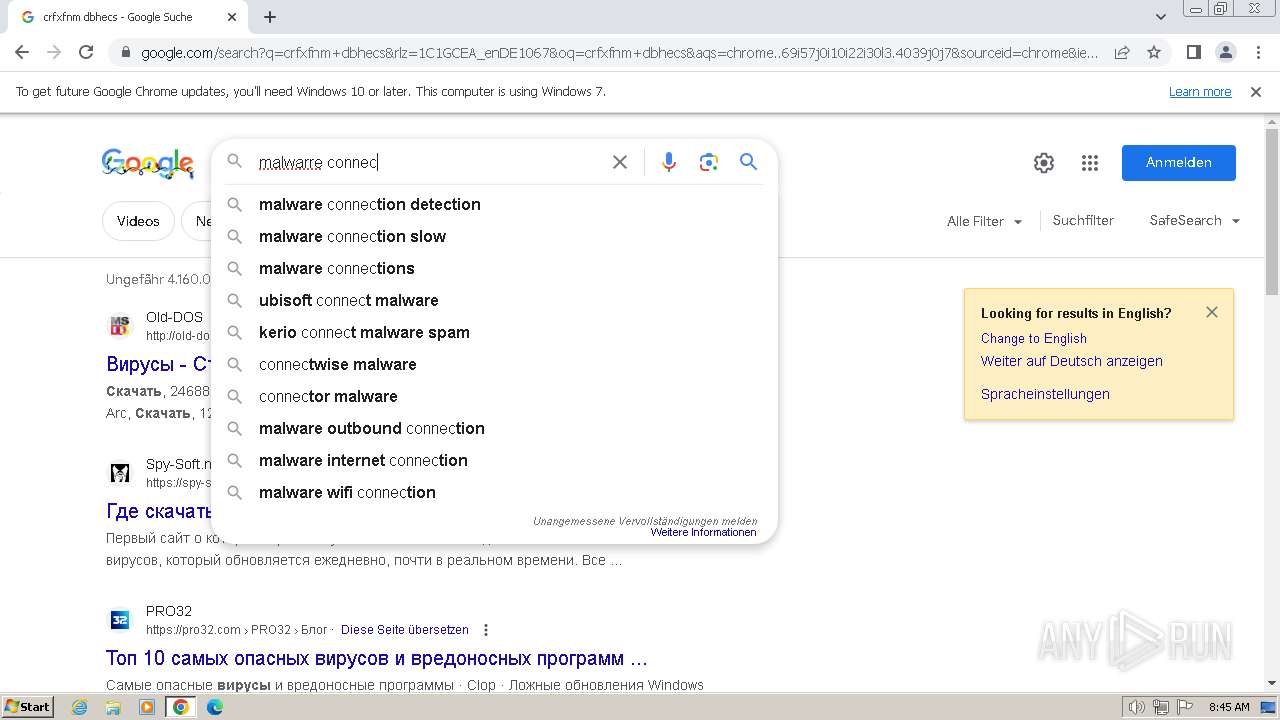Choose suggestion malware internet connection

495,460
